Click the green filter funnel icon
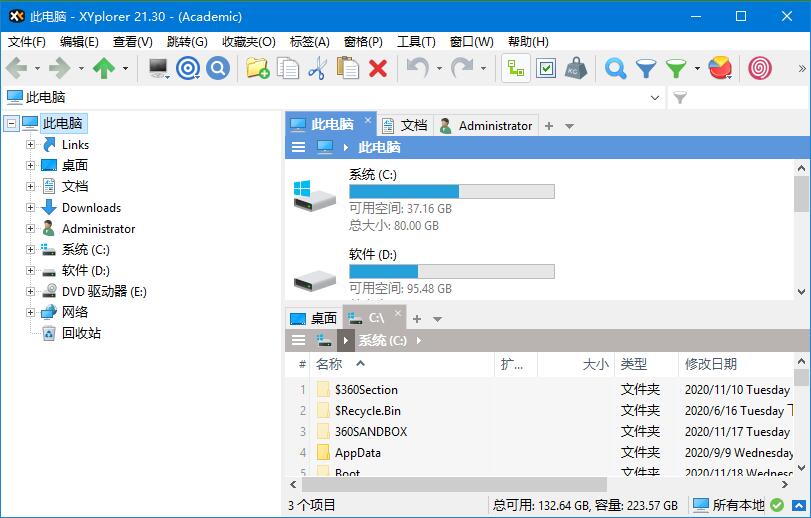Viewport: 811px width, 518px height. (676, 68)
